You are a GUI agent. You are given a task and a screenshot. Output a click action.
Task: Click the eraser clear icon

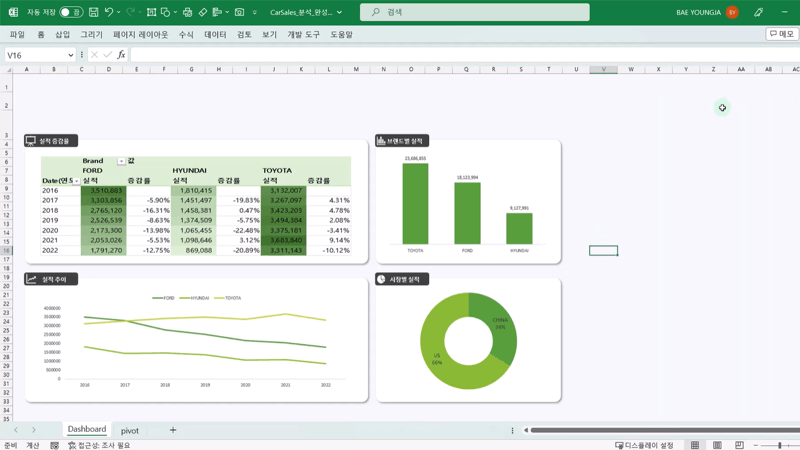pos(203,12)
